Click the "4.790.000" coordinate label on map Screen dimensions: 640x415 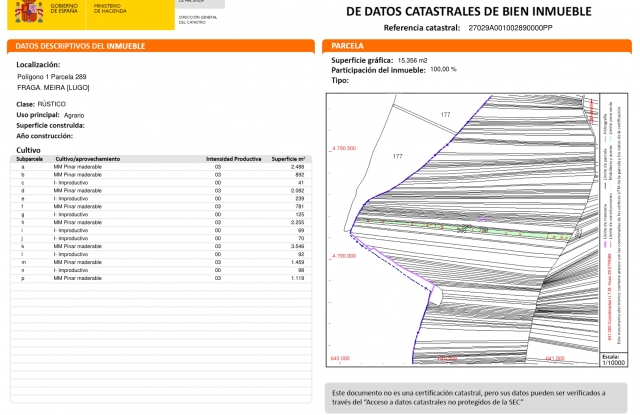tap(343, 256)
